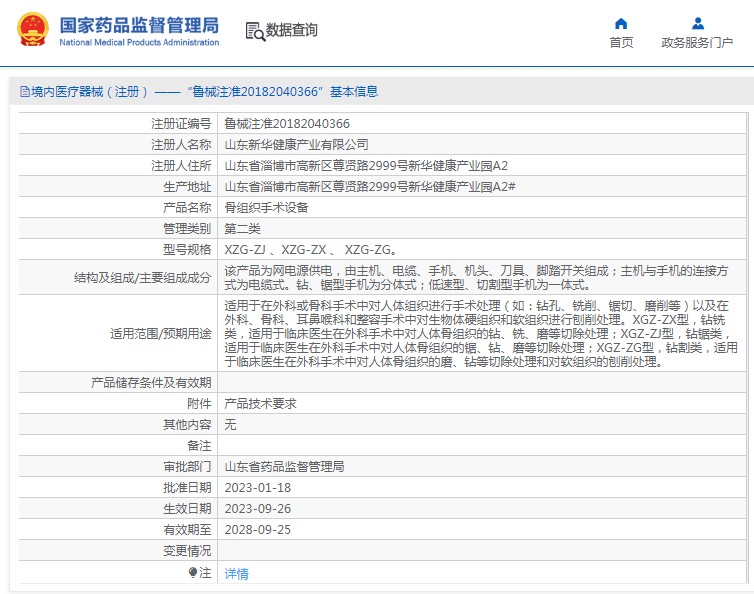Image resolution: width=754 pixels, height=594 pixels.
Task: Click the 型号规格 label
Action: point(187,250)
